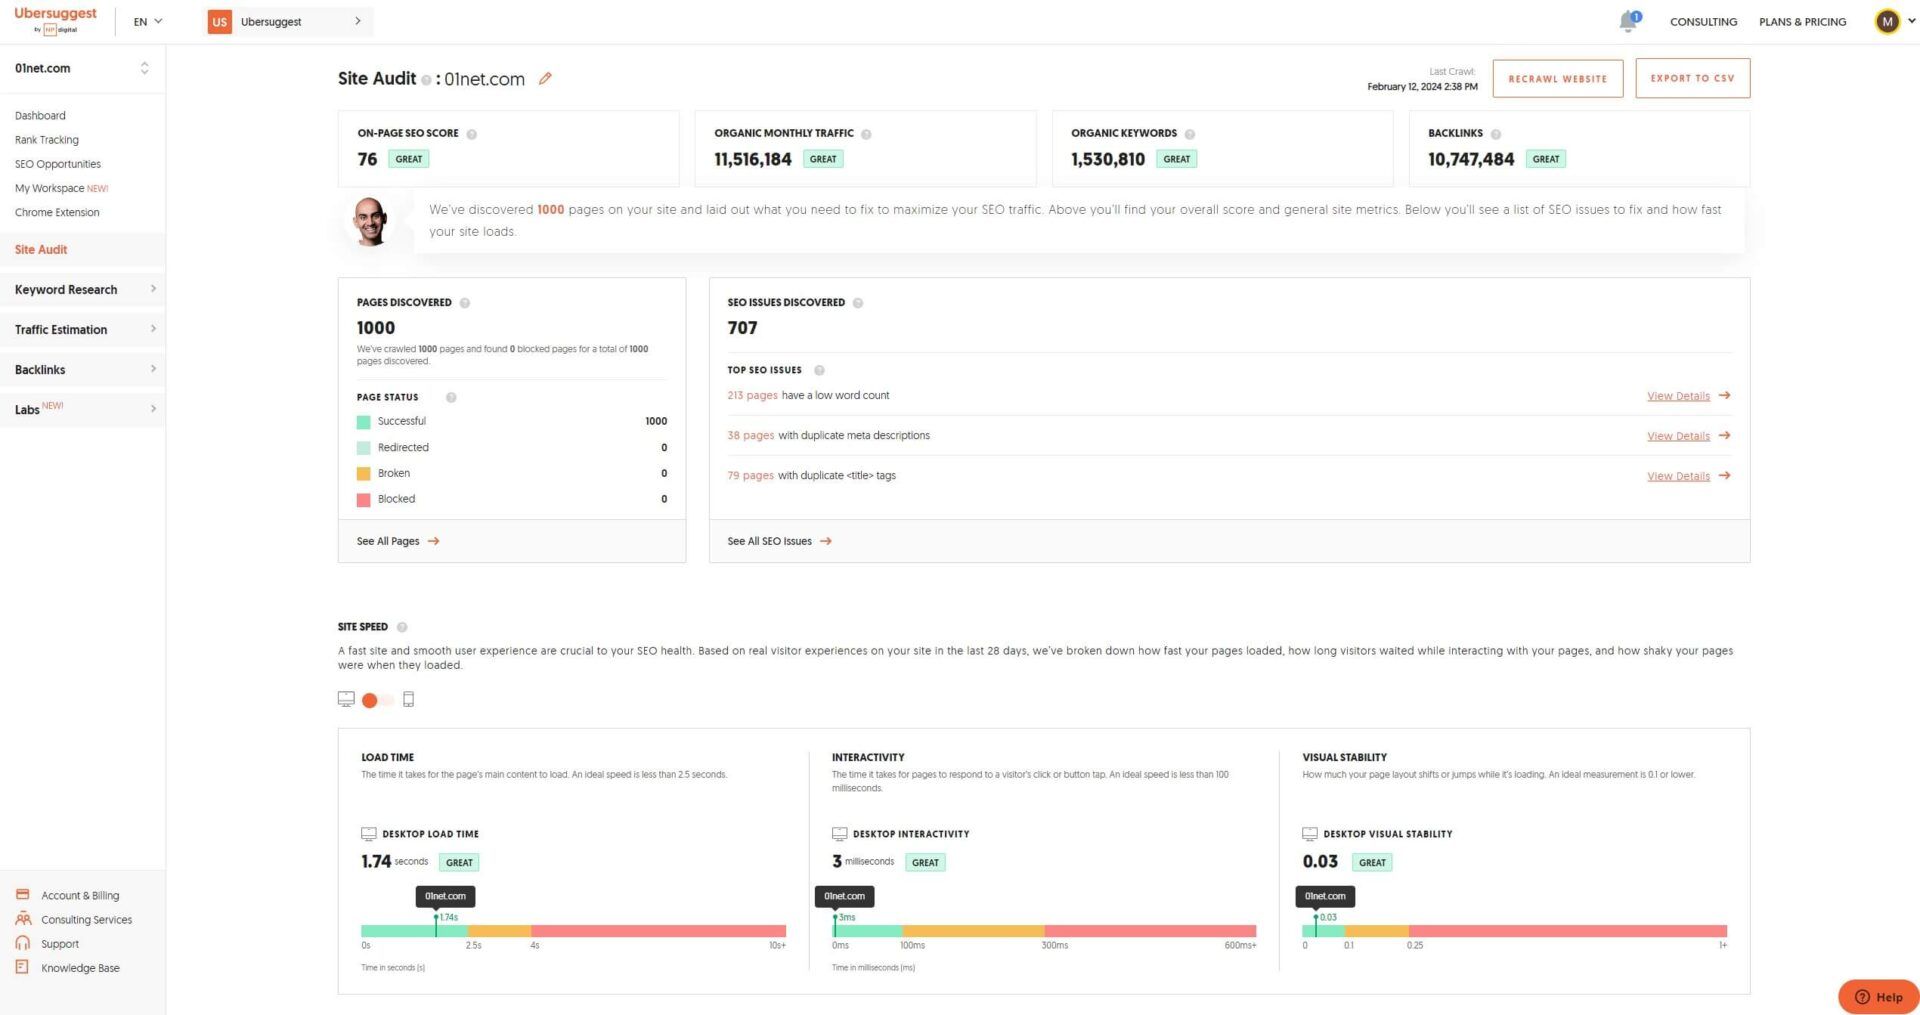Expand Labs sidebar menu
The image size is (1920, 1015).
(x=83, y=409)
